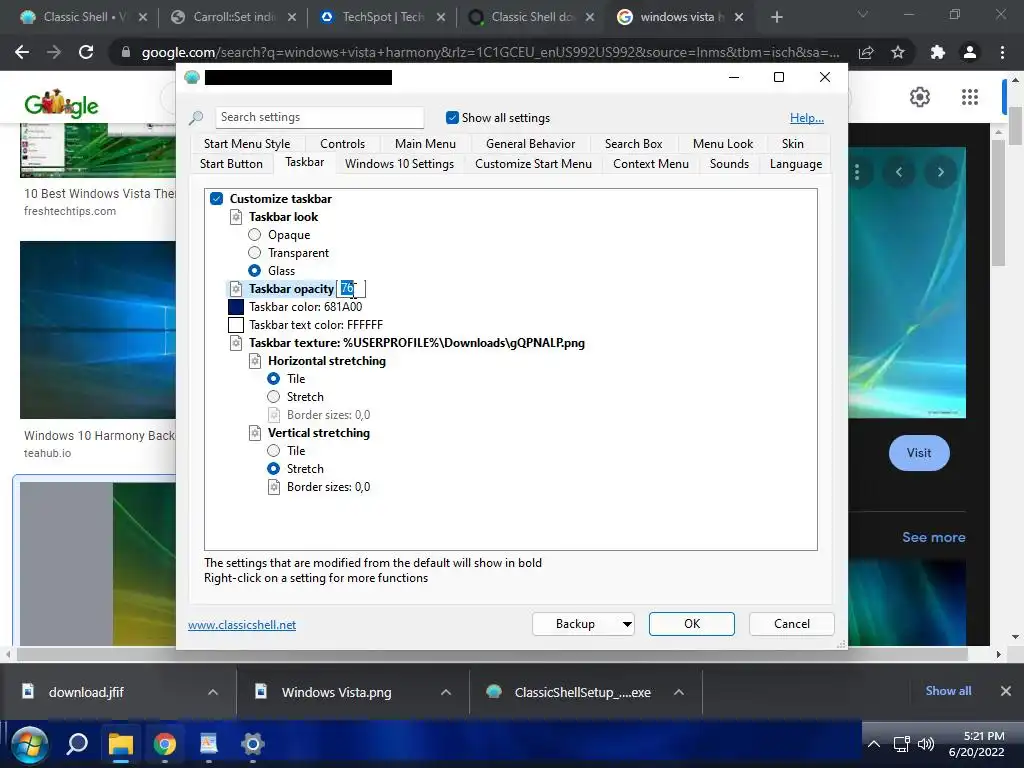Viewport: 1024px width, 768px height.
Task: Expand Windows Vista.png download options chevron
Action: (446, 692)
